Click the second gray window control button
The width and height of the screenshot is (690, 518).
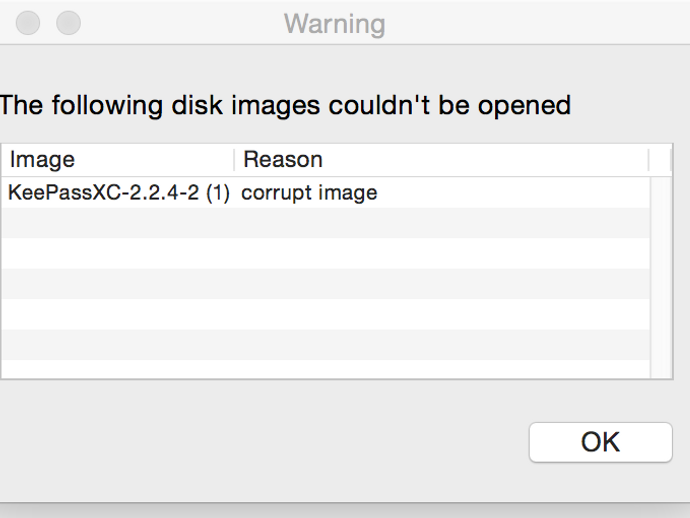pos(68,22)
